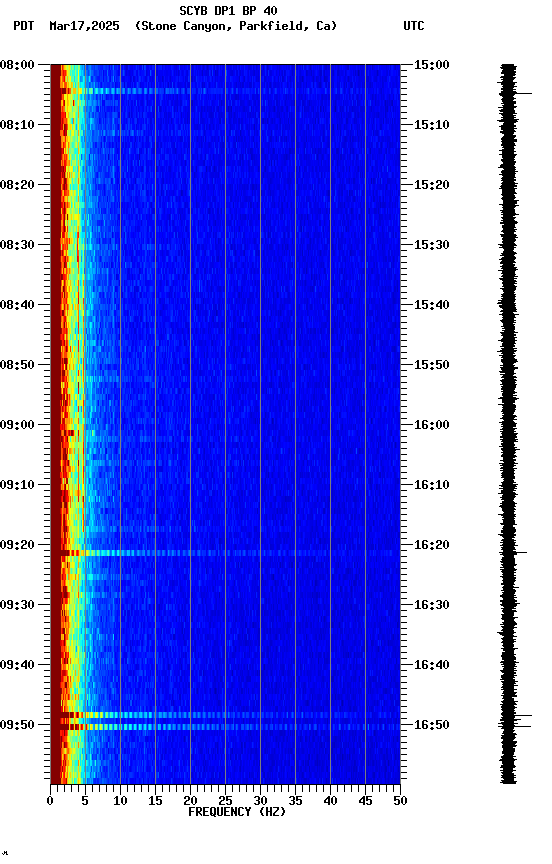Click the broadband event streak near 09:21 PDT
Viewport: 552px width, 864px height.
(x=225, y=553)
